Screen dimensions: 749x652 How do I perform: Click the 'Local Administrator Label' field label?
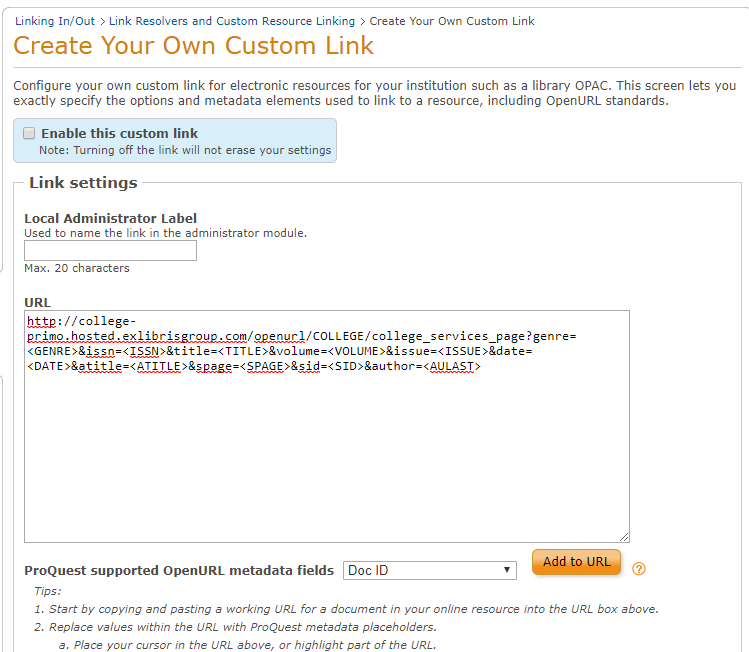coord(110,218)
